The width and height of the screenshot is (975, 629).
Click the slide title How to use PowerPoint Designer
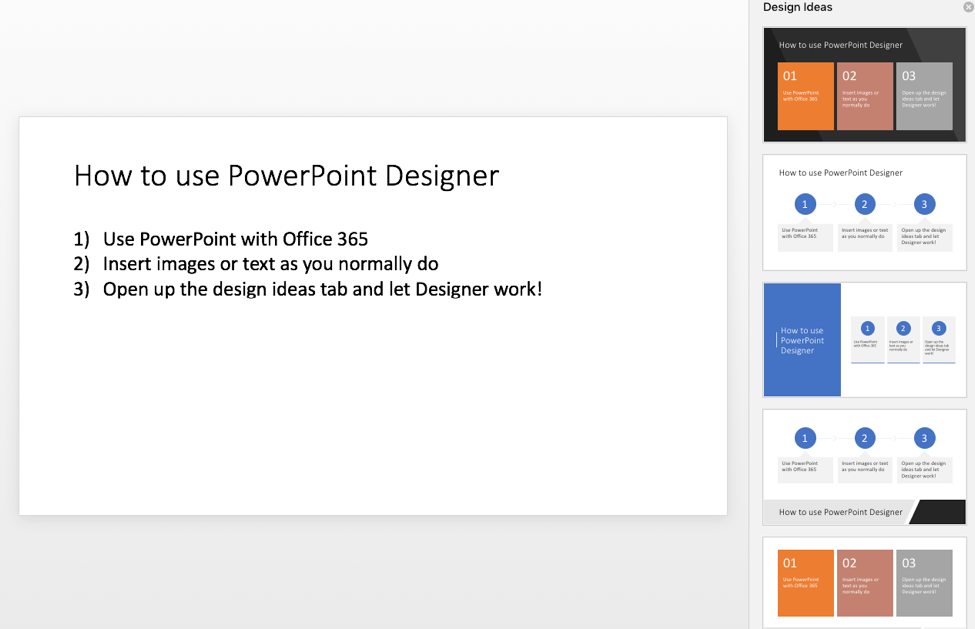pyautogui.click(x=286, y=176)
